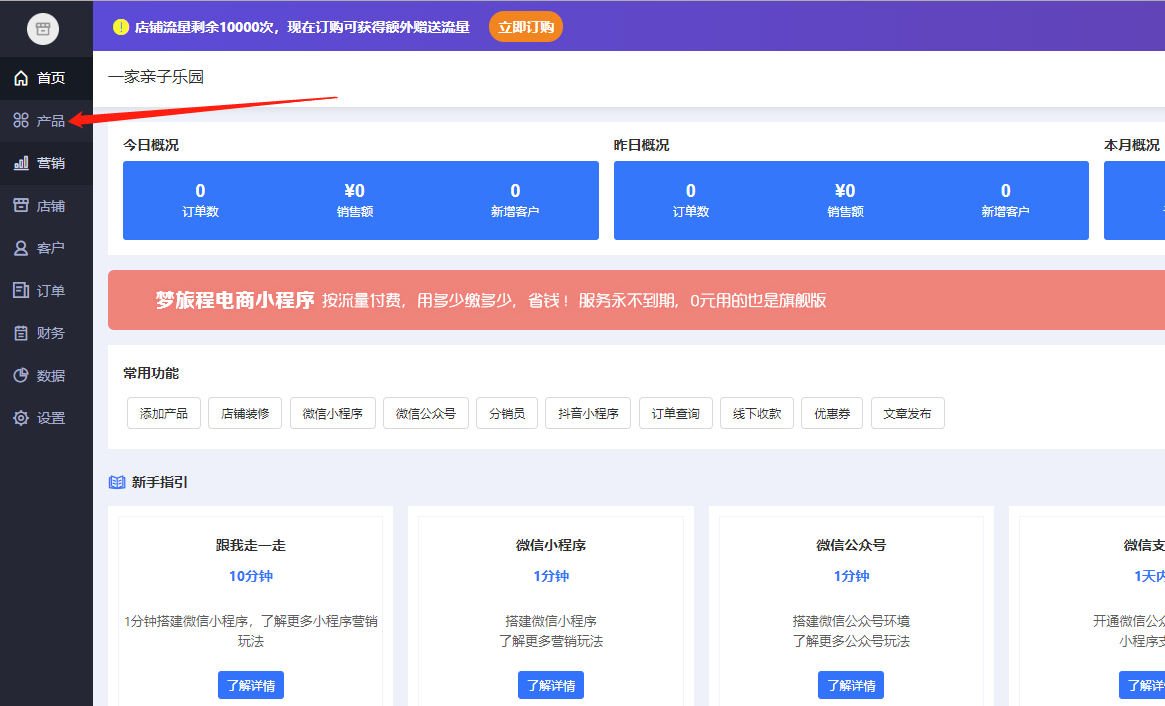Screen dimensions: 1165x706
Task: Click the 昨日概况 heading
Action: 641,145
